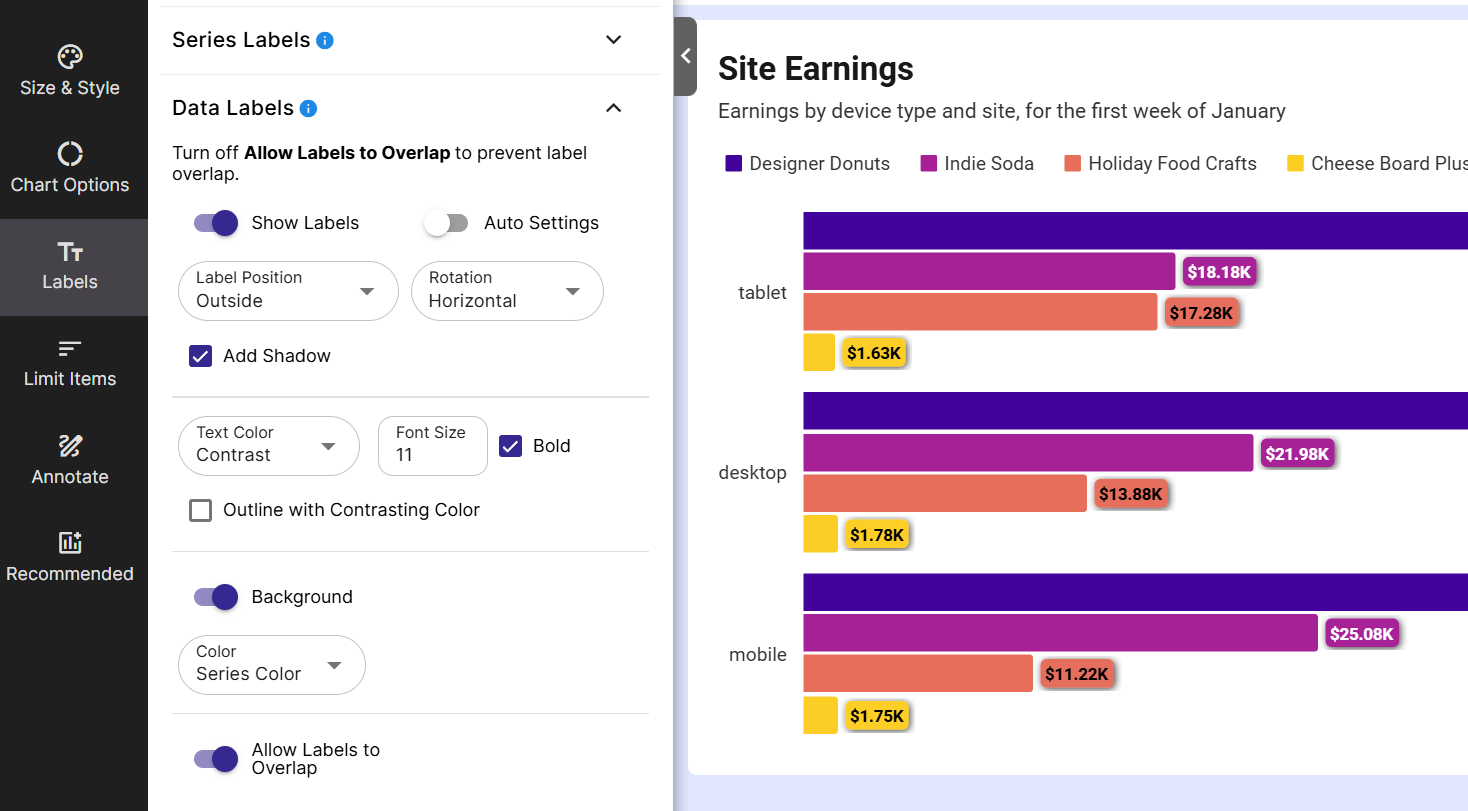Disable the Allow Labels to Overlap toggle
The height and width of the screenshot is (811, 1468).
click(215, 759)
